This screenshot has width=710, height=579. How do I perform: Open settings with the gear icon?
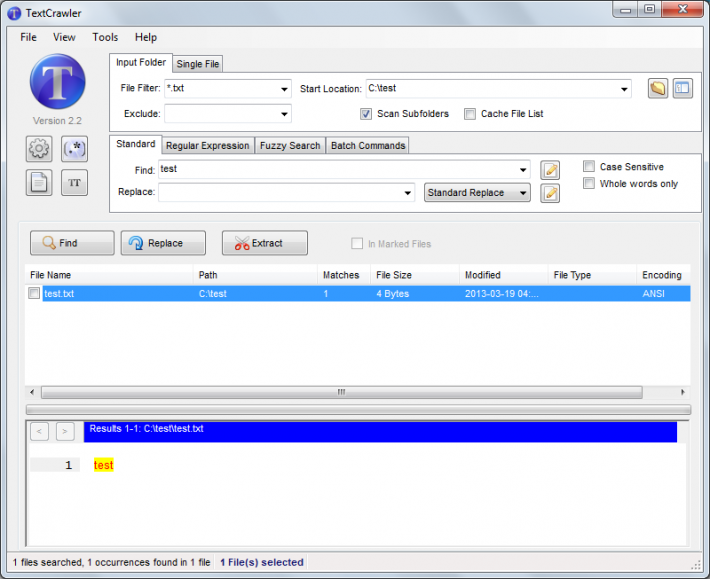(x=39, y=148)
